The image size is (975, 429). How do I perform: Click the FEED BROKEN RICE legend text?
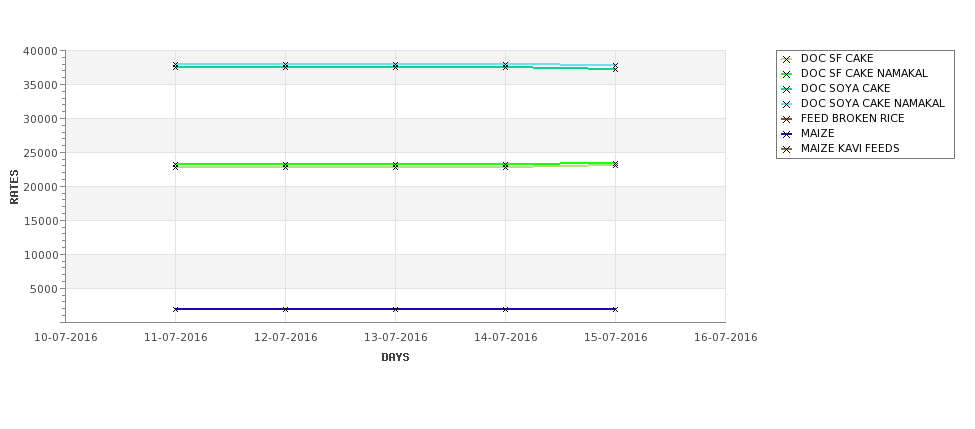tap(853, 118)
